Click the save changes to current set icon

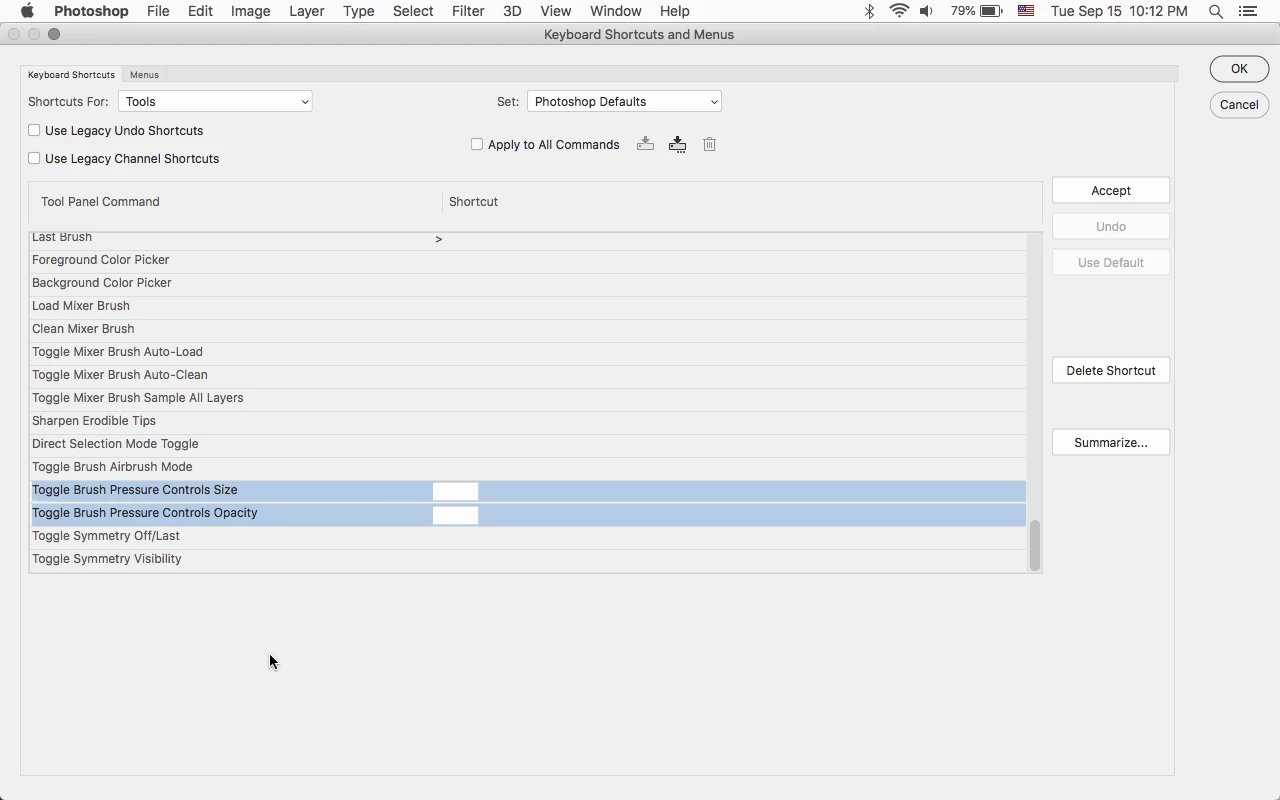pos(645,144)
